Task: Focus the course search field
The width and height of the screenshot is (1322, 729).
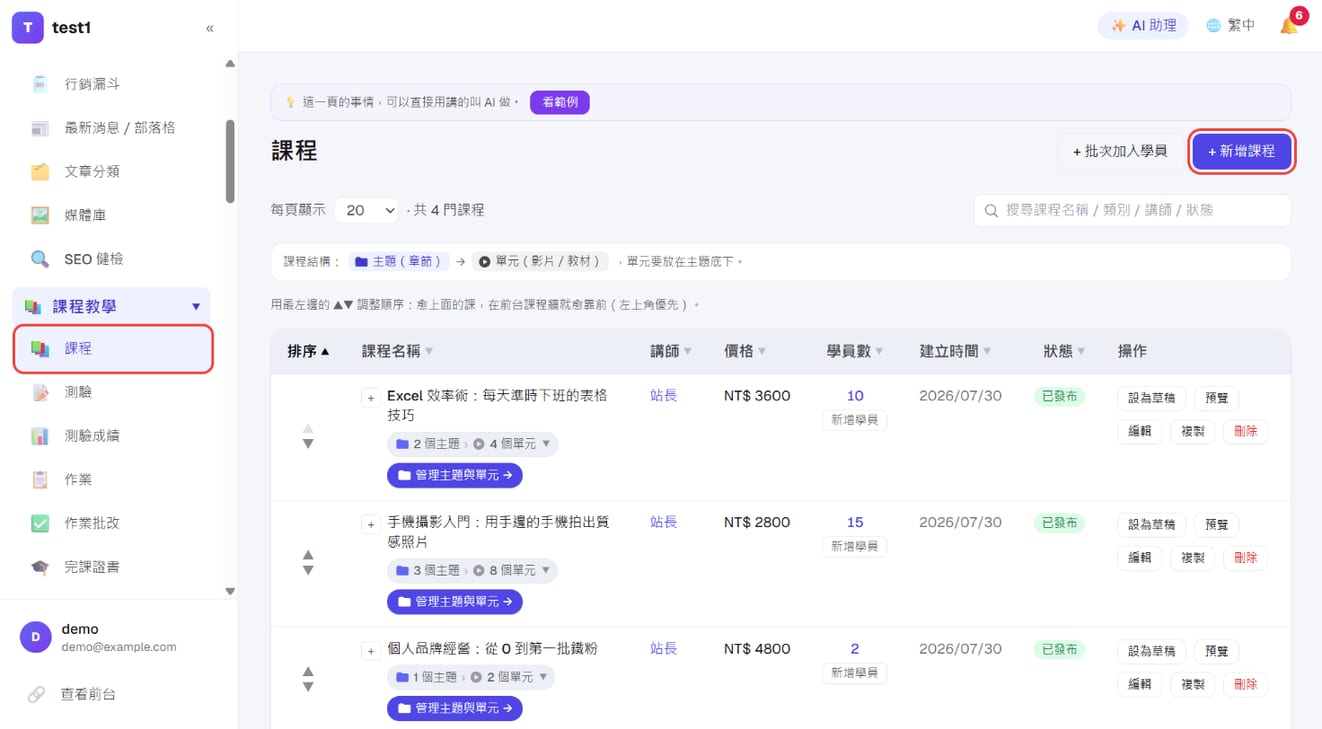Action: tap(1132, 210)
